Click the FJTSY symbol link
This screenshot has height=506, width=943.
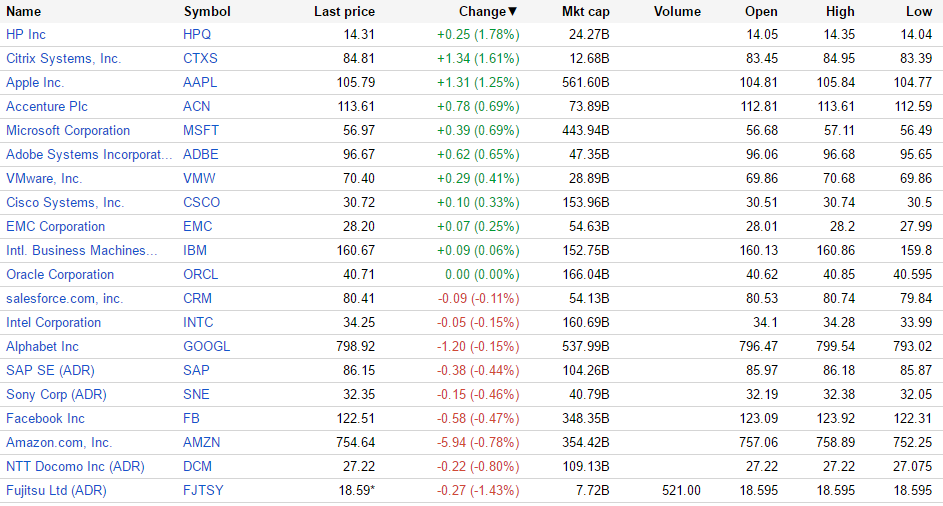[204, 490]
